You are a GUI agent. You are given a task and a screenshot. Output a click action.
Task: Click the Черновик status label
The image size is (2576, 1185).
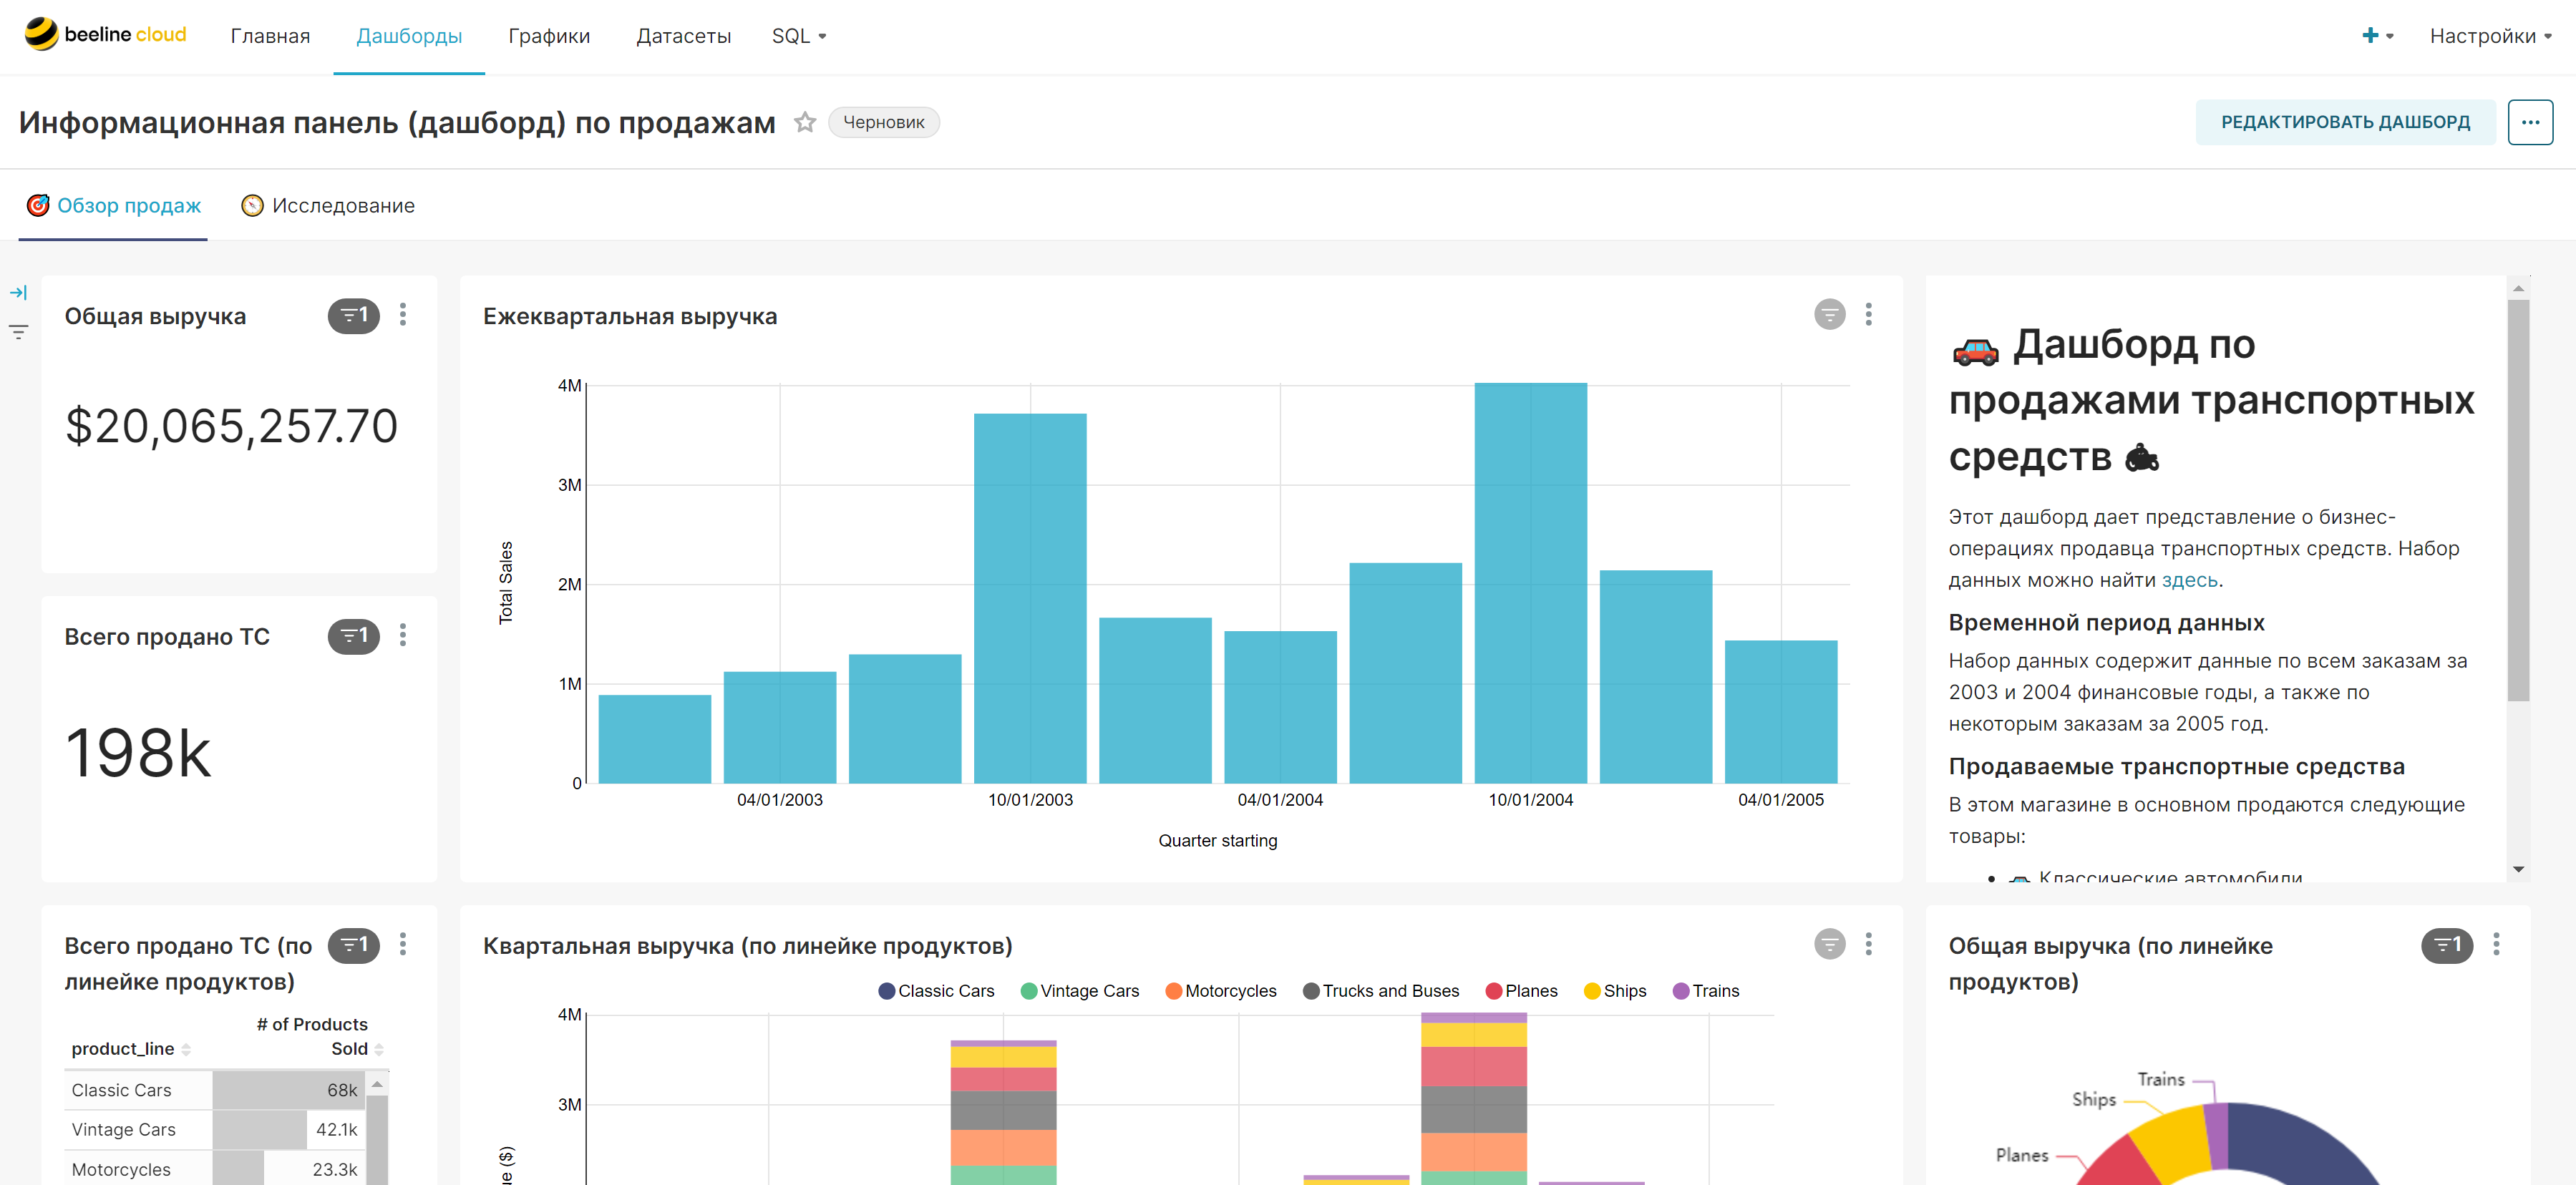point(883,122)
